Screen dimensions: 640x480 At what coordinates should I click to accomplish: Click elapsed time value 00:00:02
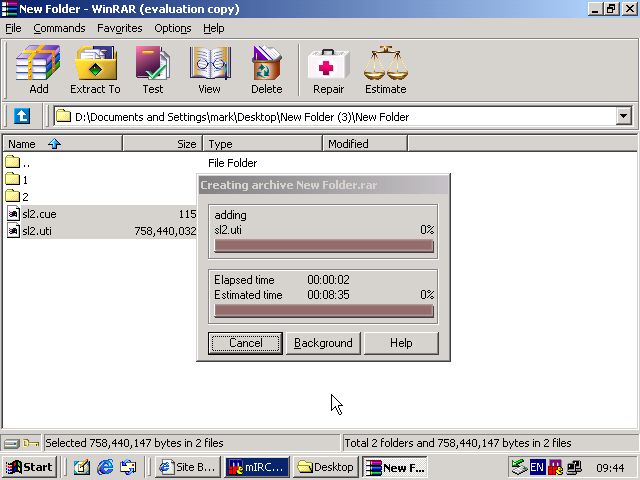tap(328, 280)
